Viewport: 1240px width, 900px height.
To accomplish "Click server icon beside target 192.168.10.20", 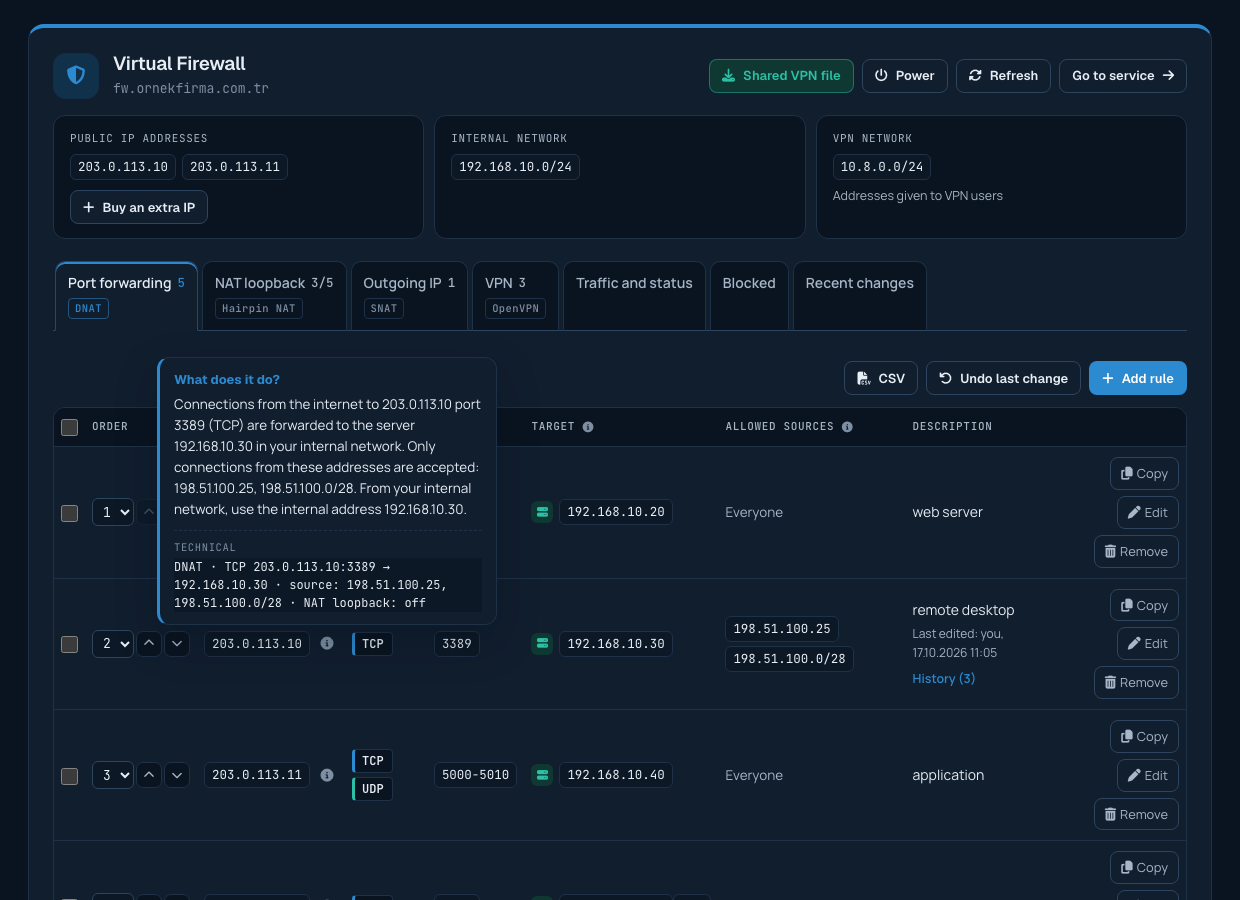I will pyautogui.click(x=542, y=512).
